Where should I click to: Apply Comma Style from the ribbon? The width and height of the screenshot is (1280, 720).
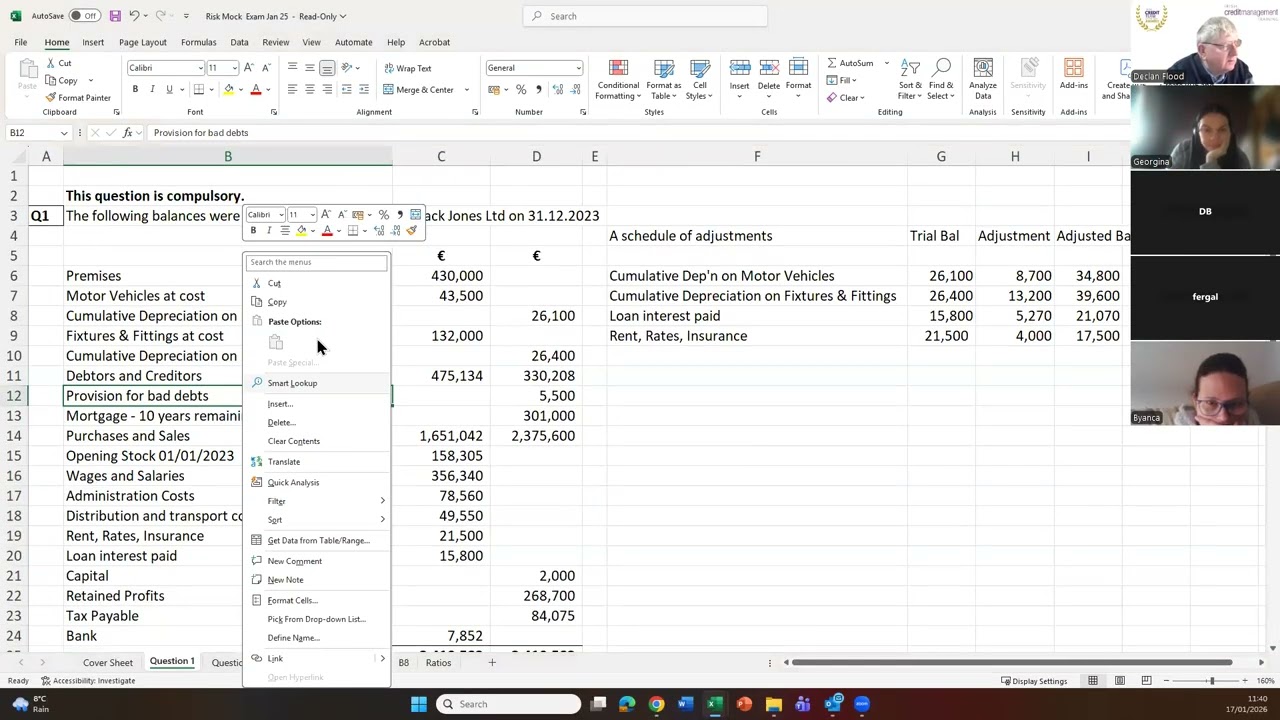[x=538, y=89]
